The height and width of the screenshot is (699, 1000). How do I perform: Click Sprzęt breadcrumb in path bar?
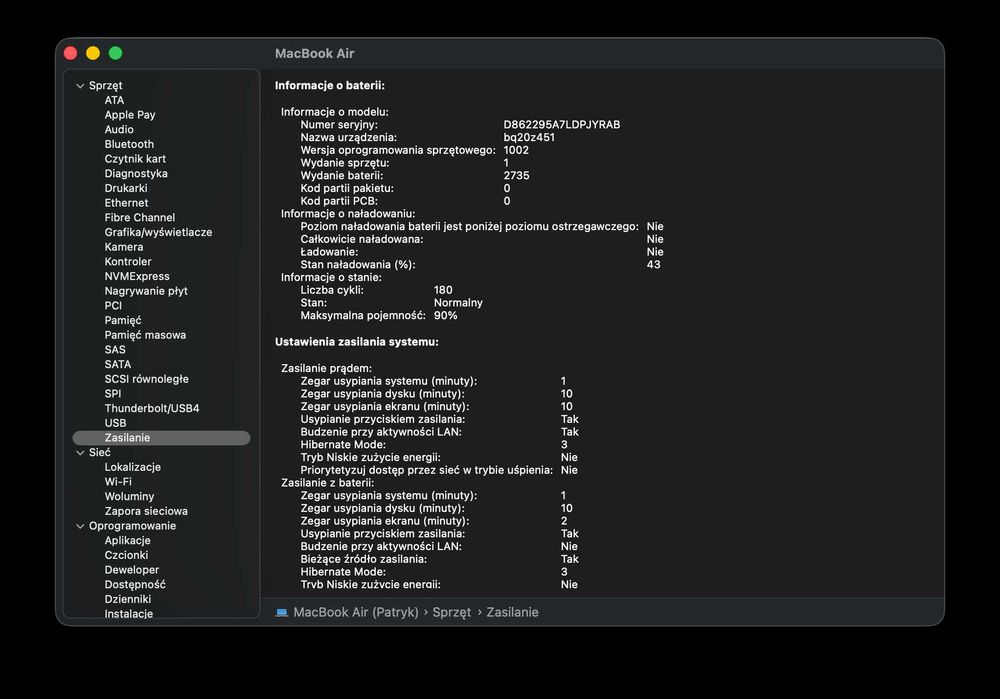coord(452,612)
